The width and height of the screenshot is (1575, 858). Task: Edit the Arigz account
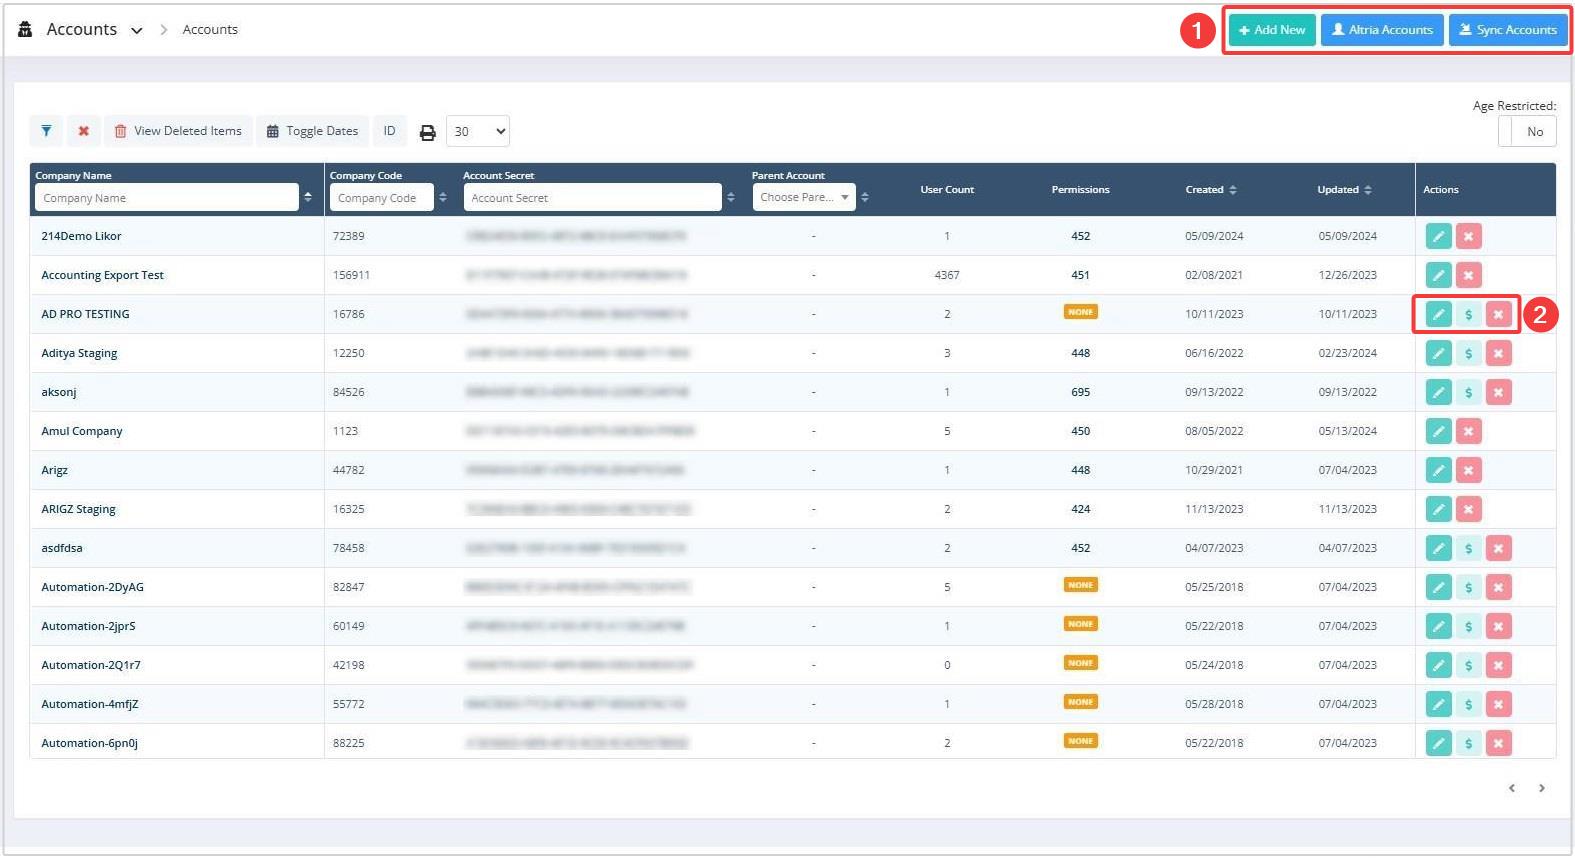coord(1438,470)
